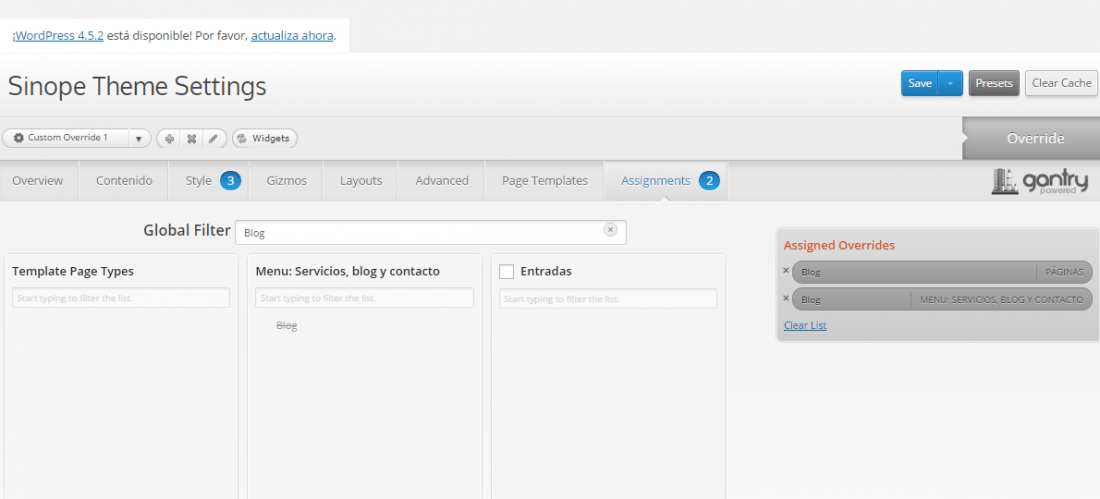Click the Save button
Viewport: 1100px width, 499px height.
point(920,83)
